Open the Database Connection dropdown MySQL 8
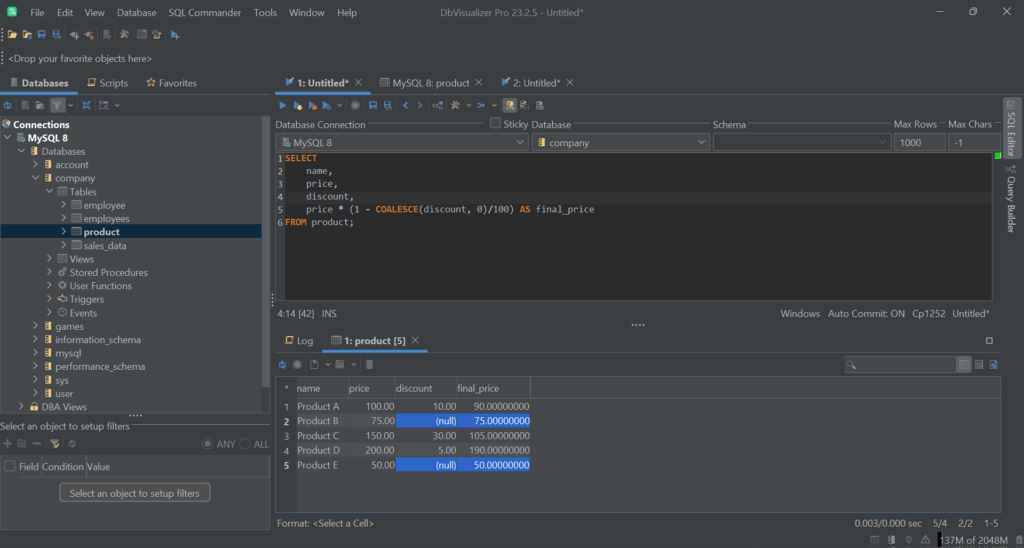 click(x=402, y=142)
